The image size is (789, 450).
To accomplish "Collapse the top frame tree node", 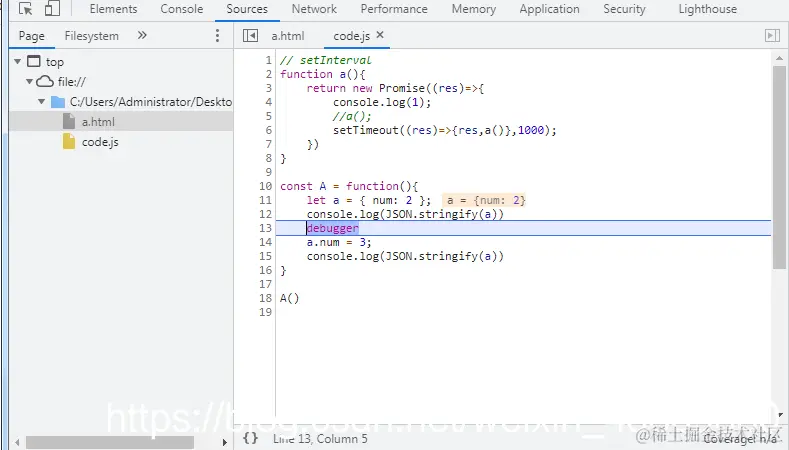I will (x=18, y=61).
